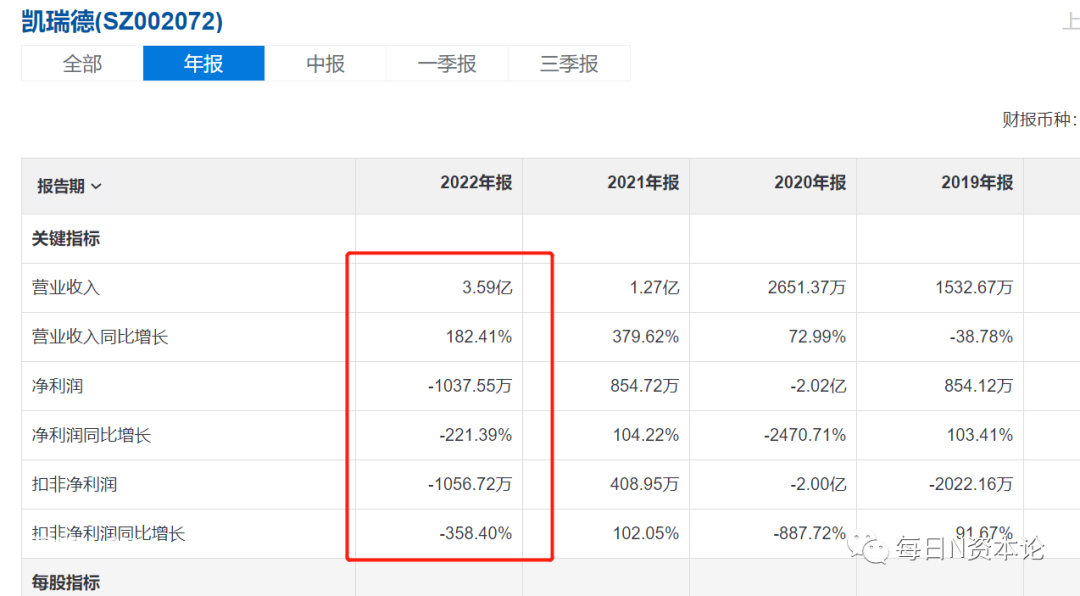Click the 2020年报 column header
1080x596 pixels.
point(810,183)
